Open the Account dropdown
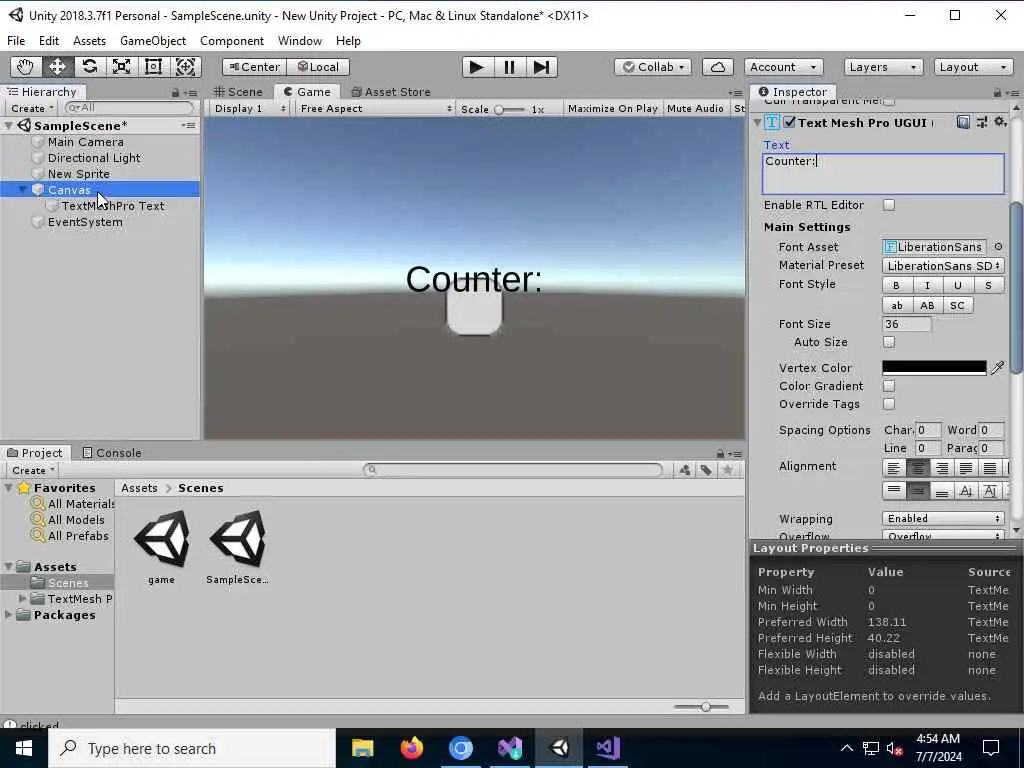This screenshot has height=768, width=1024. tap(783, 67)
